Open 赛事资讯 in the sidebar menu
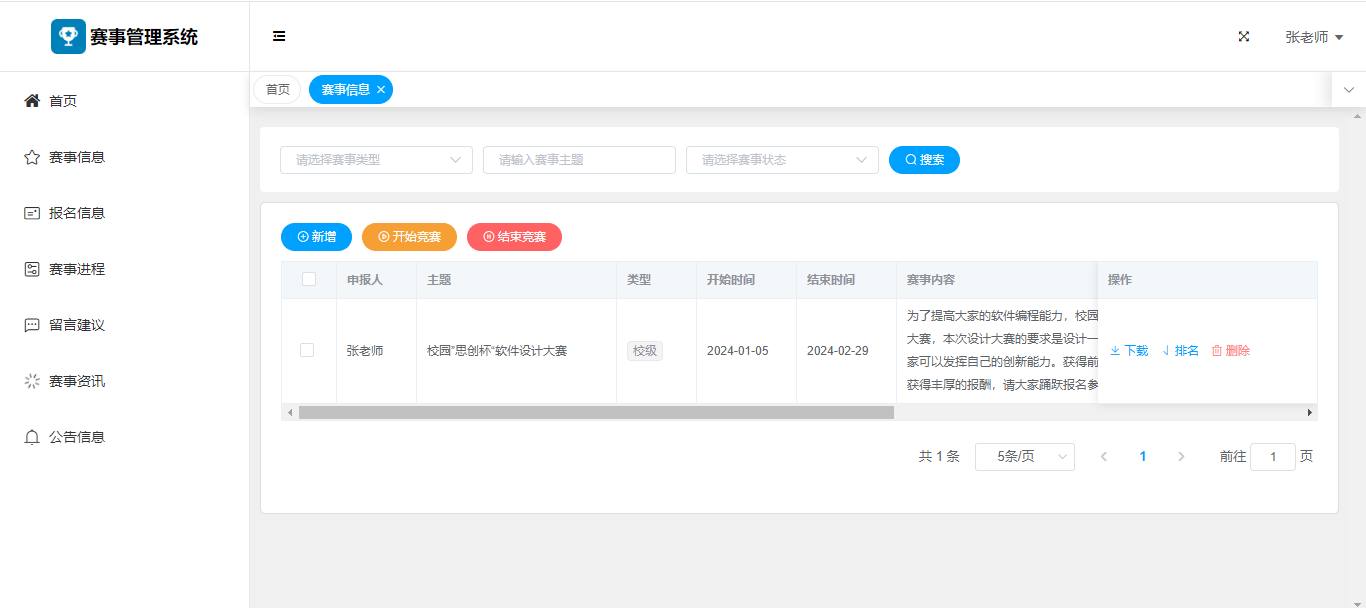The image size is (1366, 608). (77, 381)
